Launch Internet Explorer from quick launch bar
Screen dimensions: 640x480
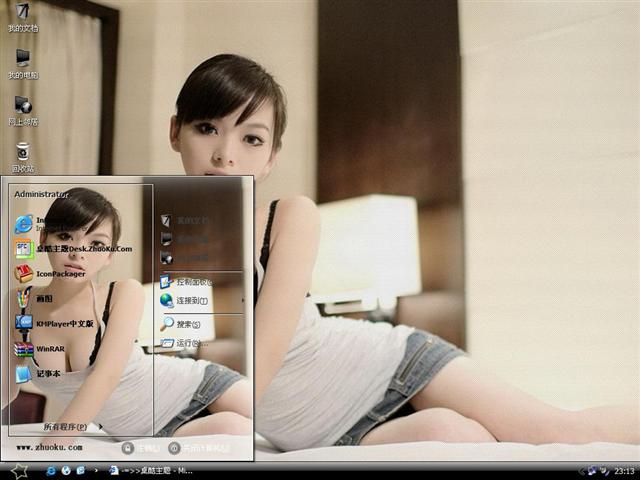[x=51, y=471]
